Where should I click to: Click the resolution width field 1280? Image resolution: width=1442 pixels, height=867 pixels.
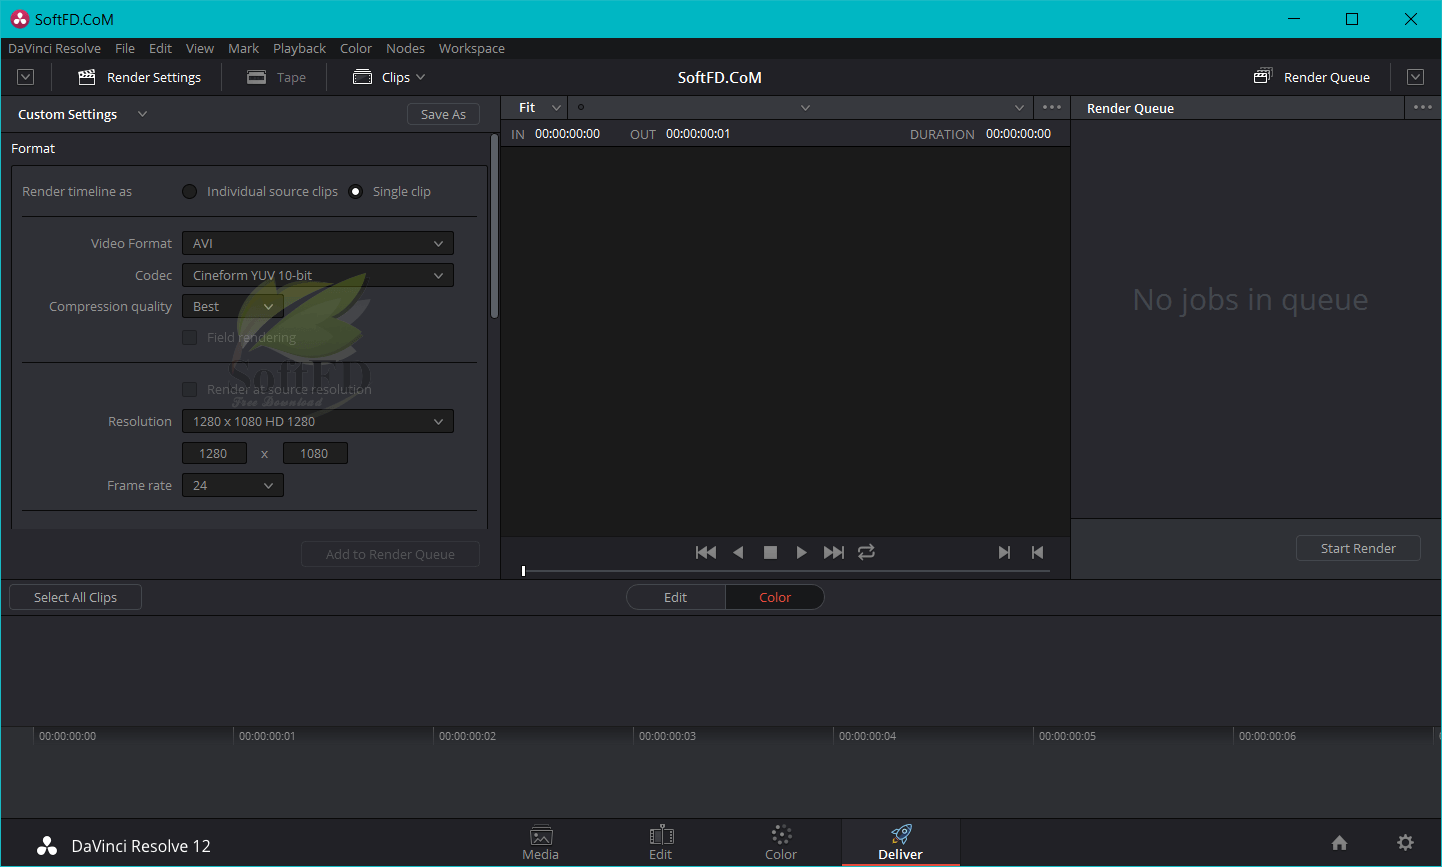(214, 453)
